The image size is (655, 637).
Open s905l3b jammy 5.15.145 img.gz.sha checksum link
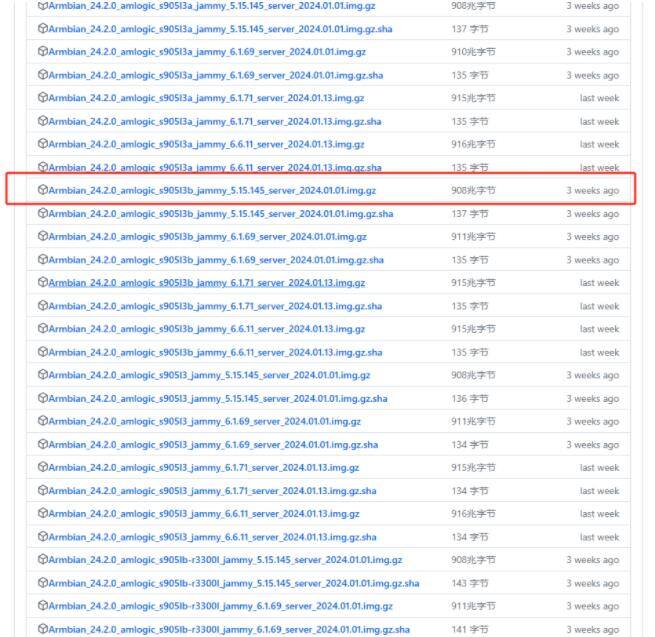220,213
